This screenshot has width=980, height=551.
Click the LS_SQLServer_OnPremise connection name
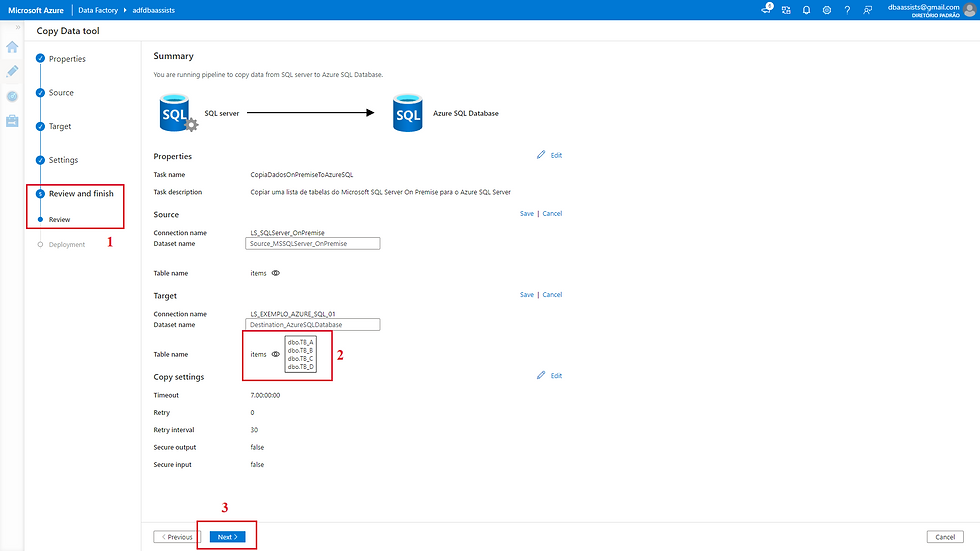click(x=288, y=232)
